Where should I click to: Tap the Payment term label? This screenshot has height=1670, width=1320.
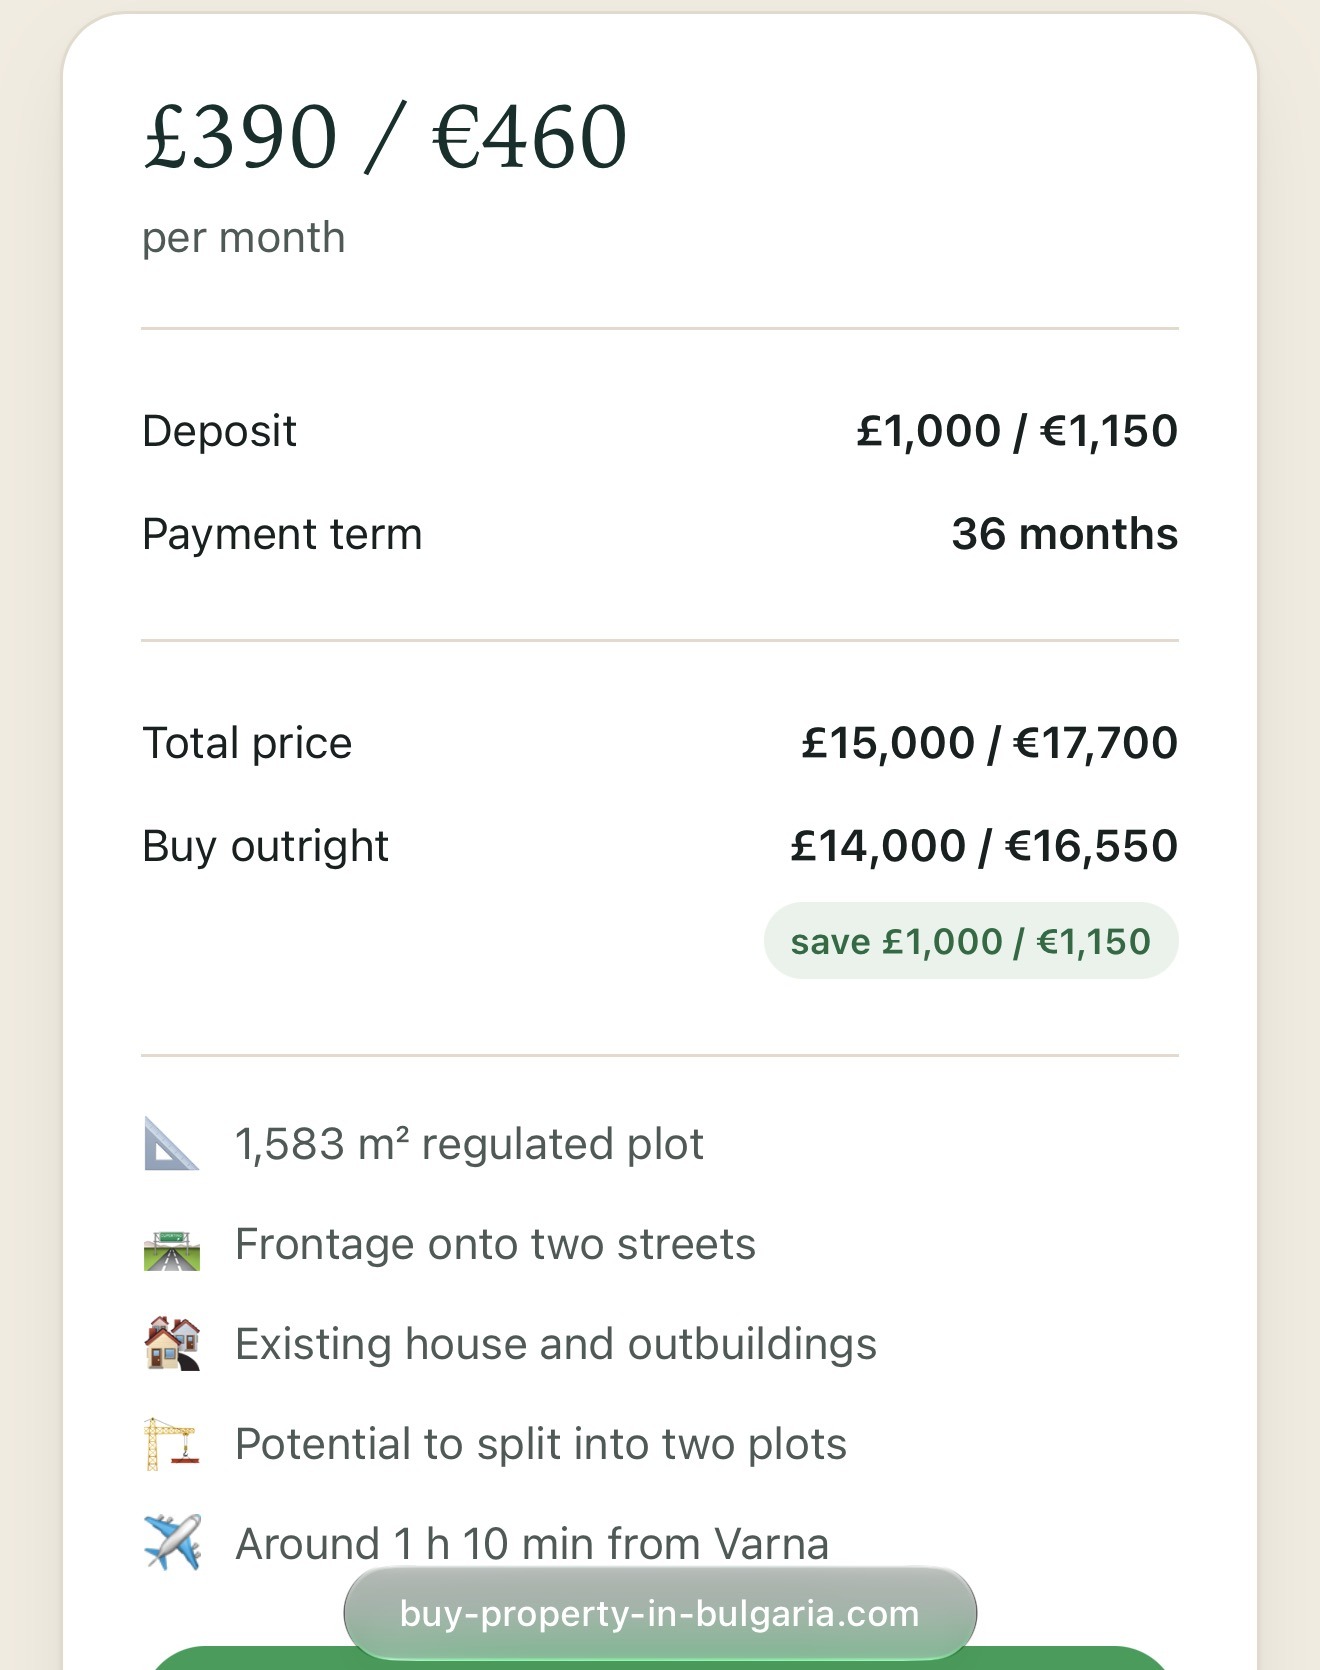click(x=282, y=534)
